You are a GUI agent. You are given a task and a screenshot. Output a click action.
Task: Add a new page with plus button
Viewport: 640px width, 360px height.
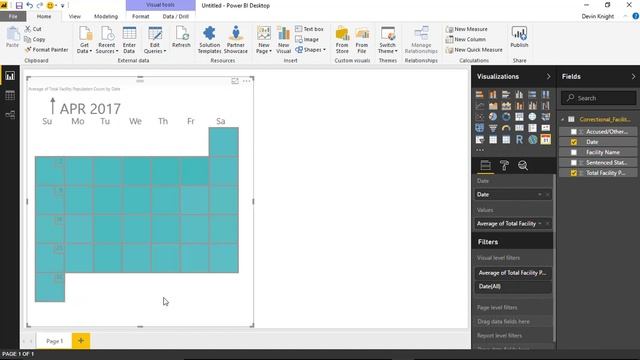tap(81, 340)
